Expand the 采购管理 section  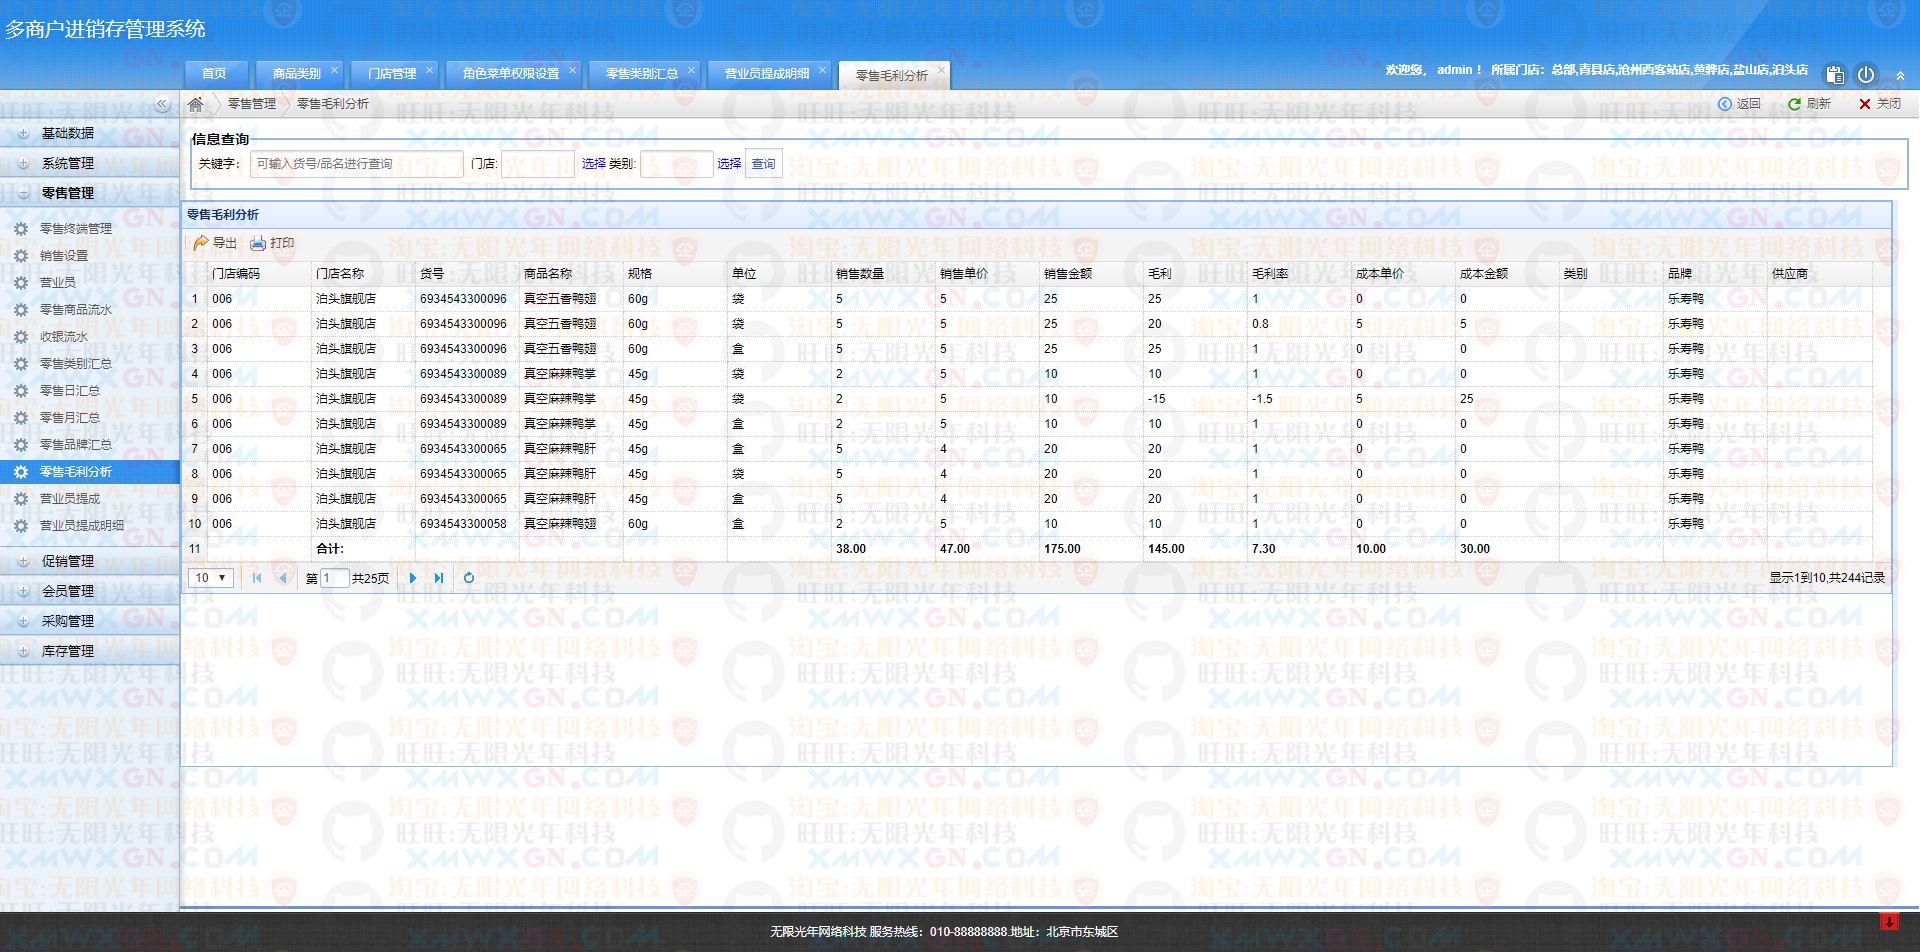pyautogui.click(x=89, y=621)
